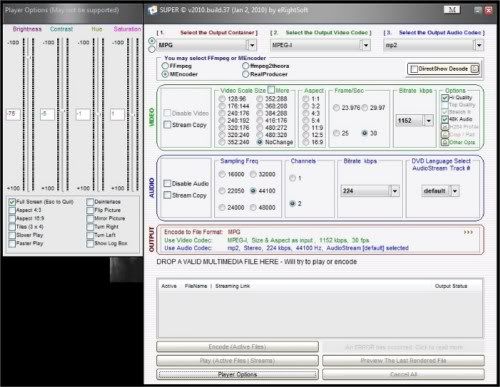Adjust the Saturation slider in Player Options
500x387 pixels.
pos(133,114)
